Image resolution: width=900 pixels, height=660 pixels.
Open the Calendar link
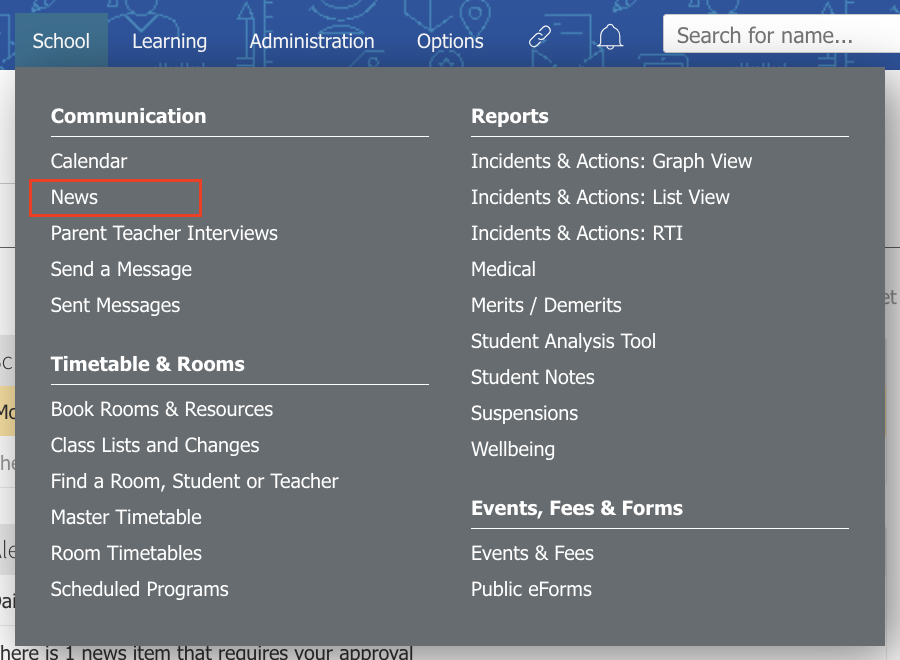tap(88, 161)
